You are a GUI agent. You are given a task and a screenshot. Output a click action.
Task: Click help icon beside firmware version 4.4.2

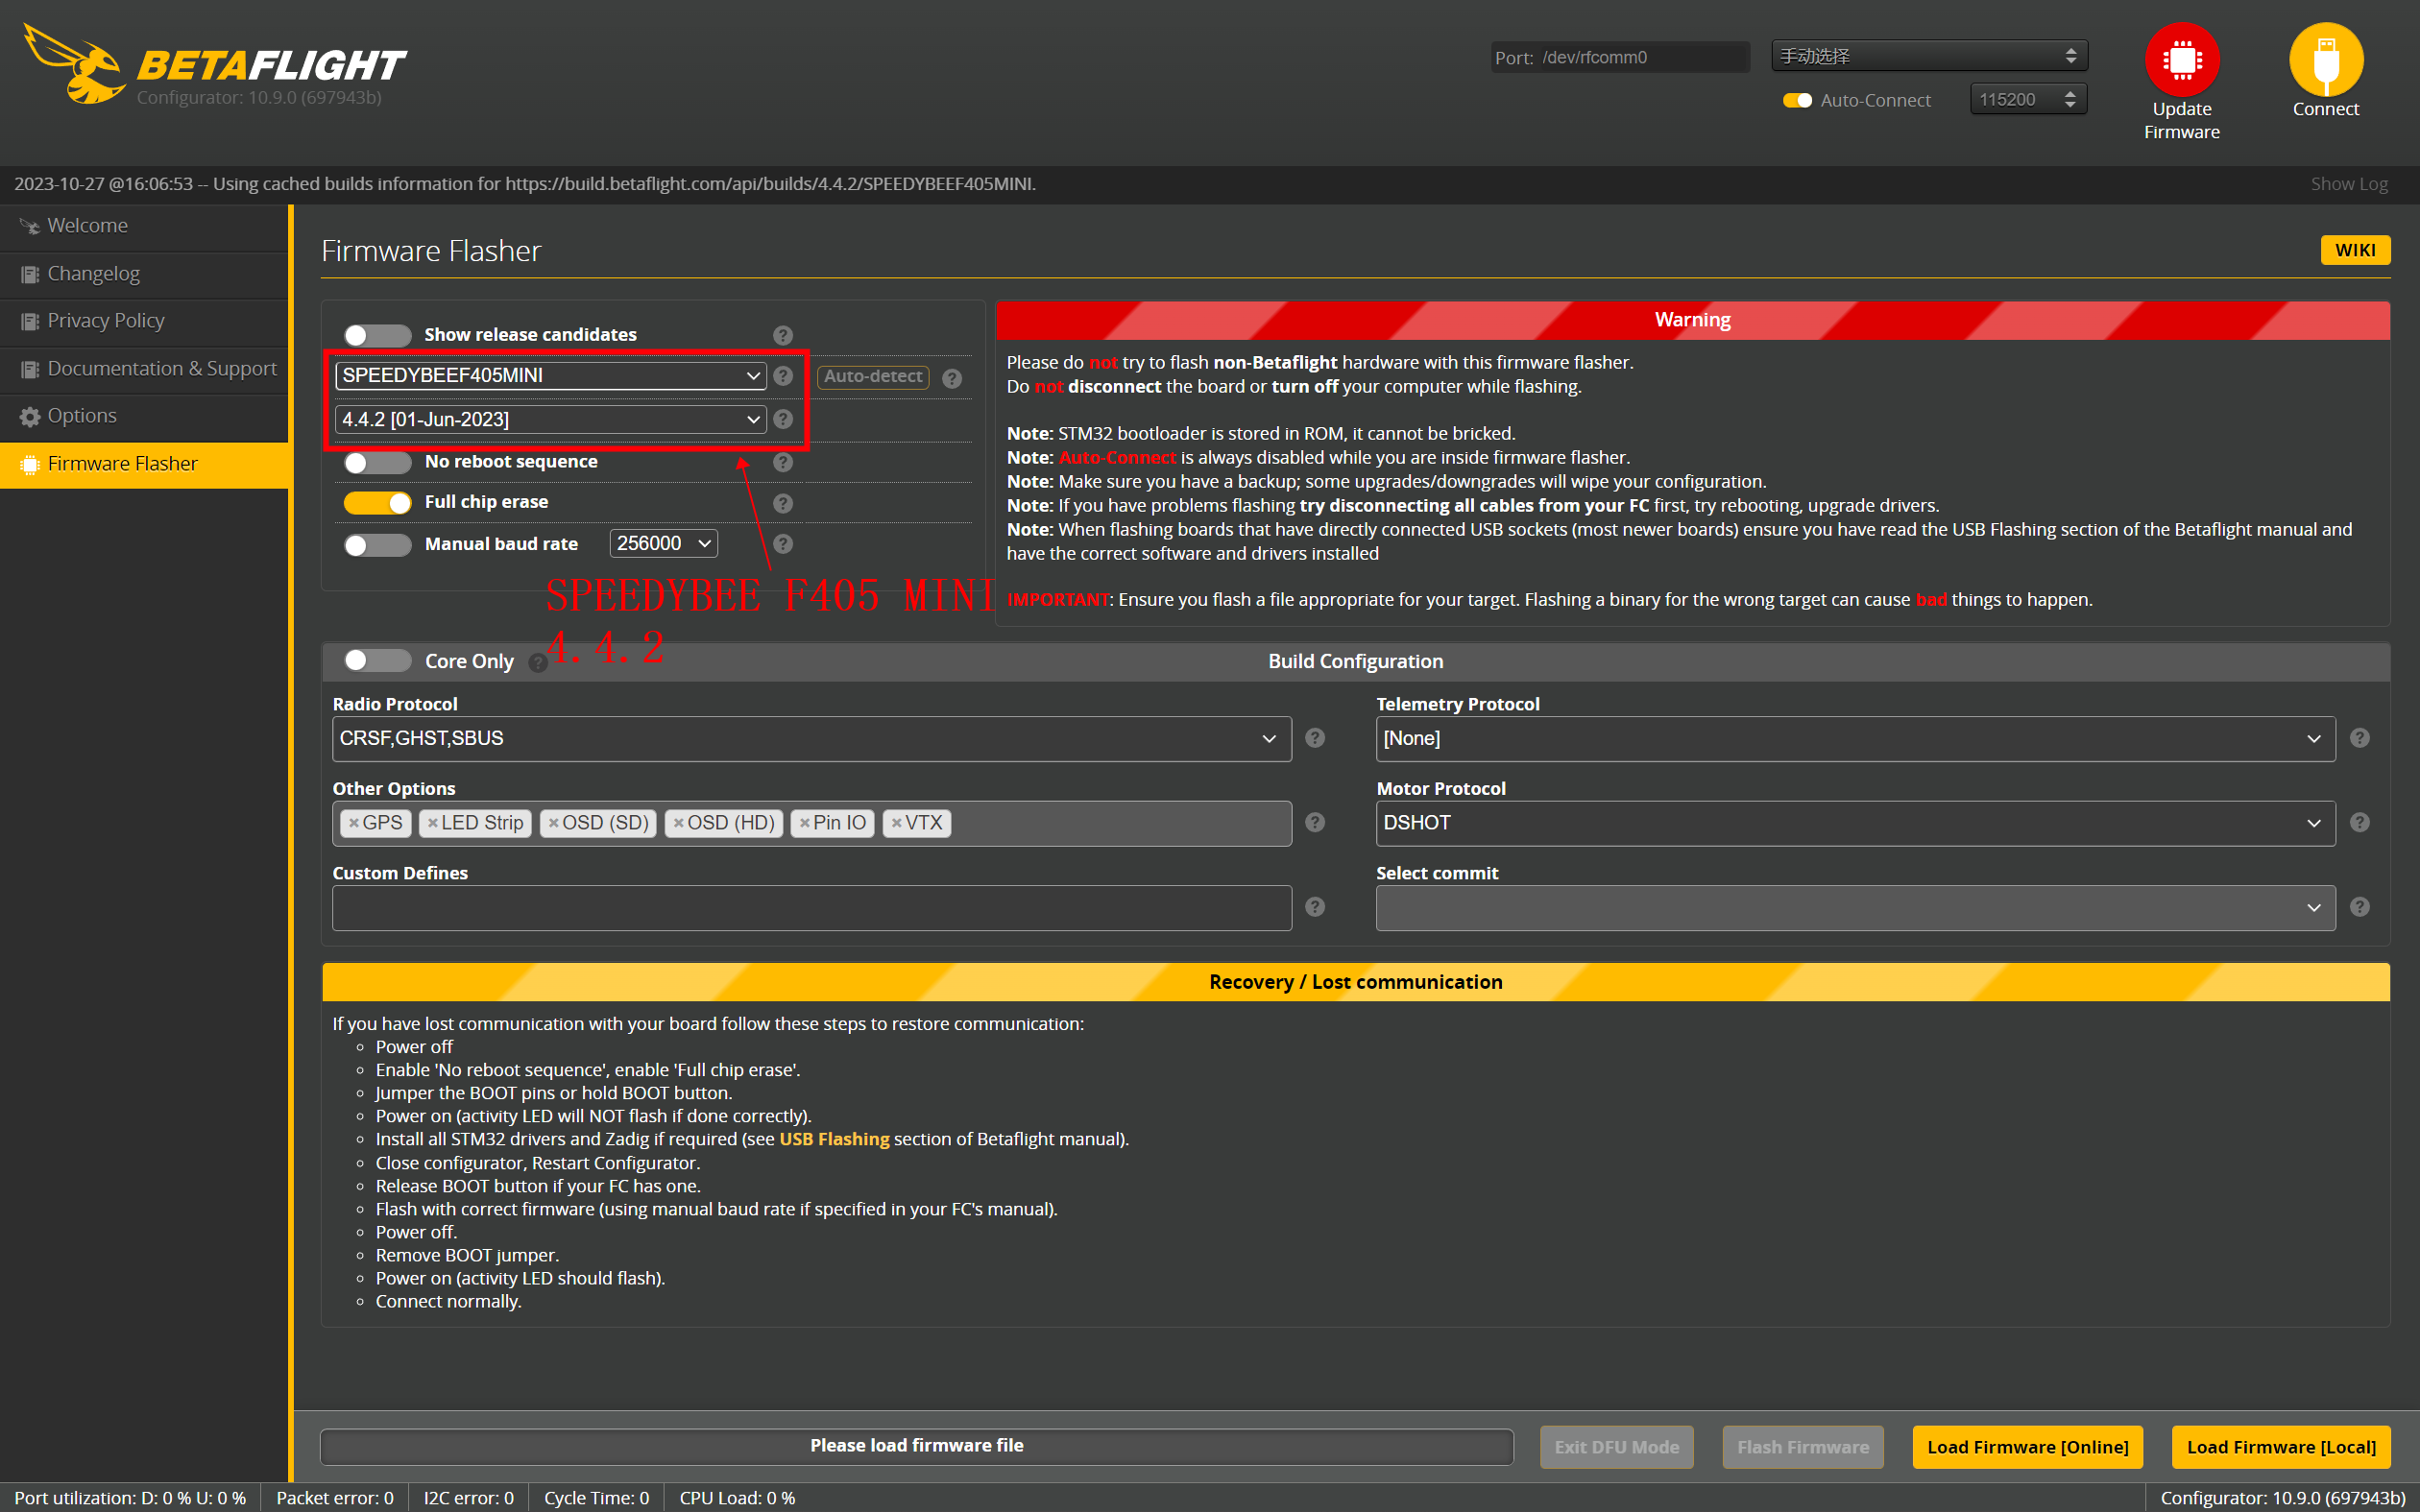point(783,419)
